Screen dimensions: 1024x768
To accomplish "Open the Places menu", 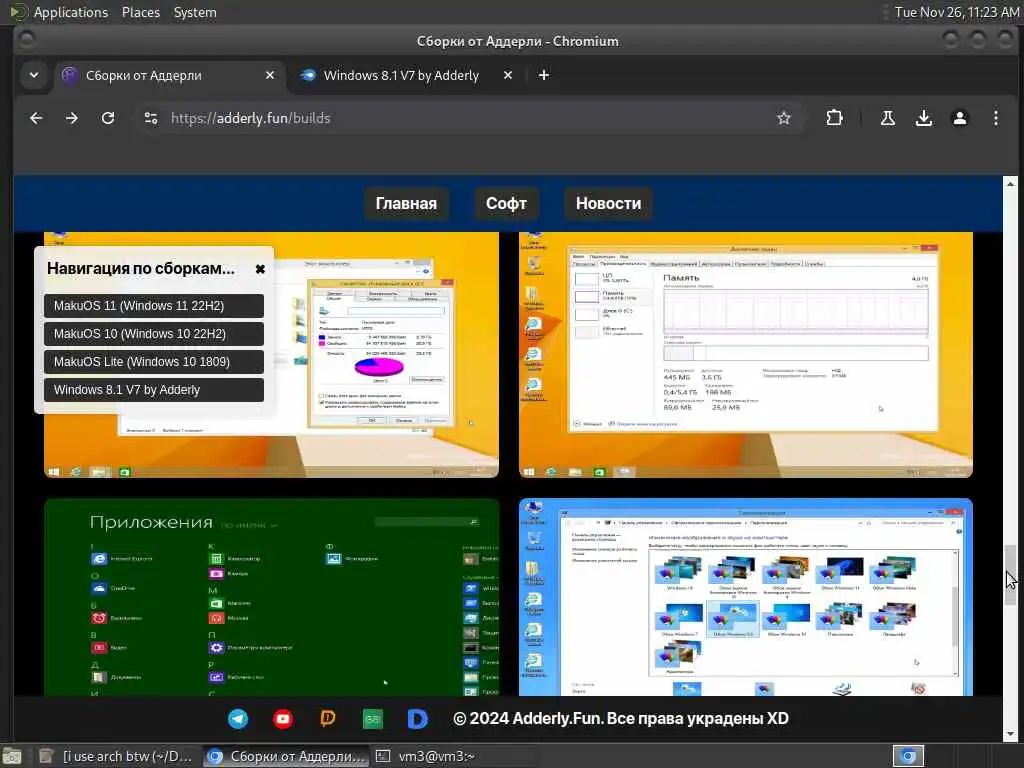I will click(140, 12).
